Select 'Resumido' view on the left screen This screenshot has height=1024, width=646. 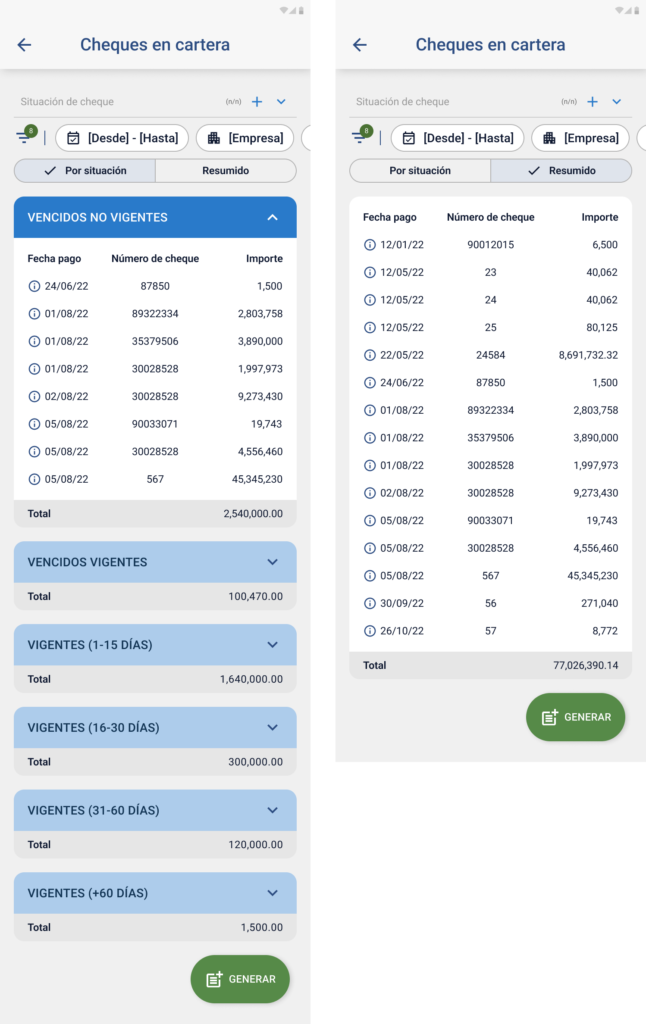pos(226,171)
